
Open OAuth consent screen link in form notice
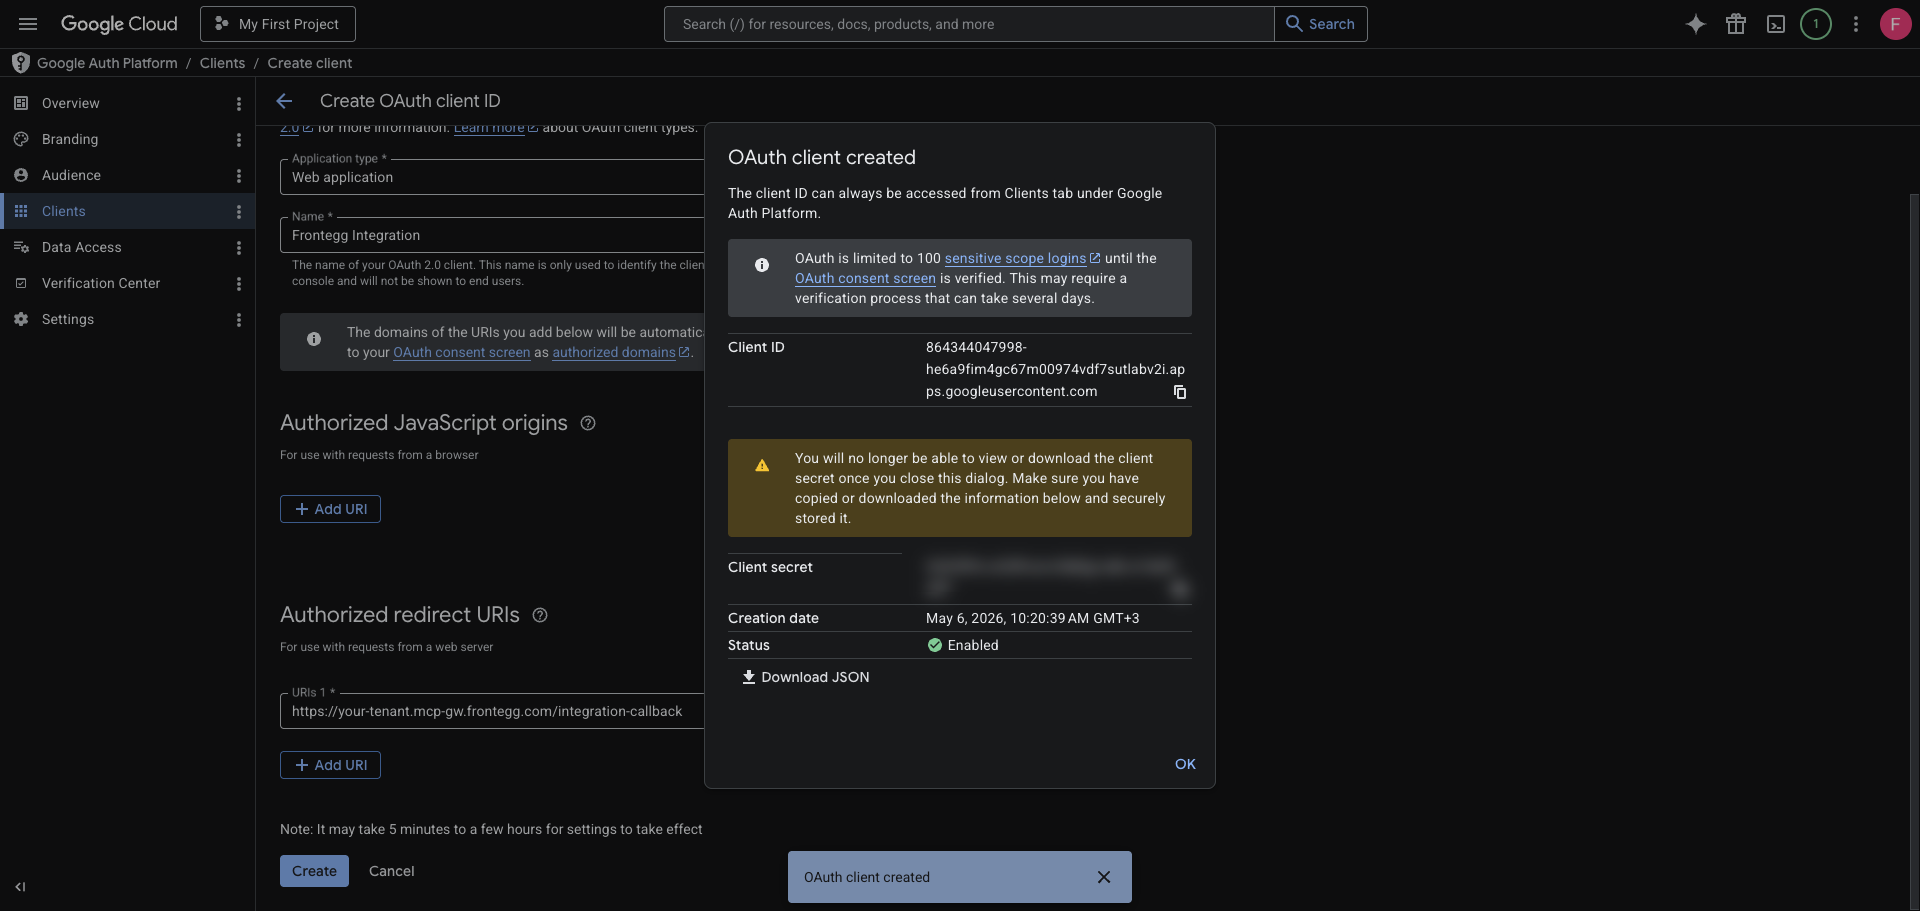point(462,352)
